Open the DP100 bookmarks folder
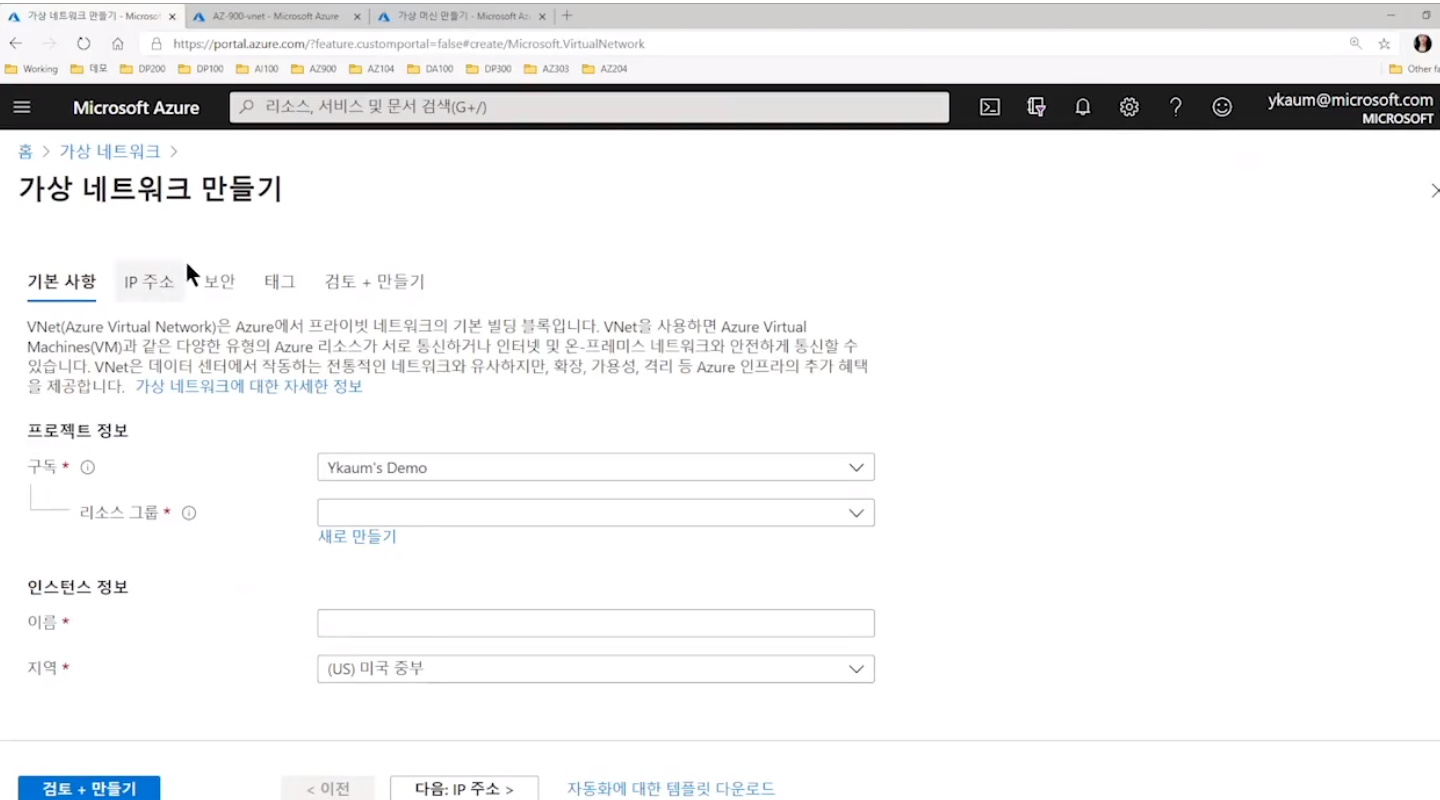 pyautogui.click(x=201, y=69)
